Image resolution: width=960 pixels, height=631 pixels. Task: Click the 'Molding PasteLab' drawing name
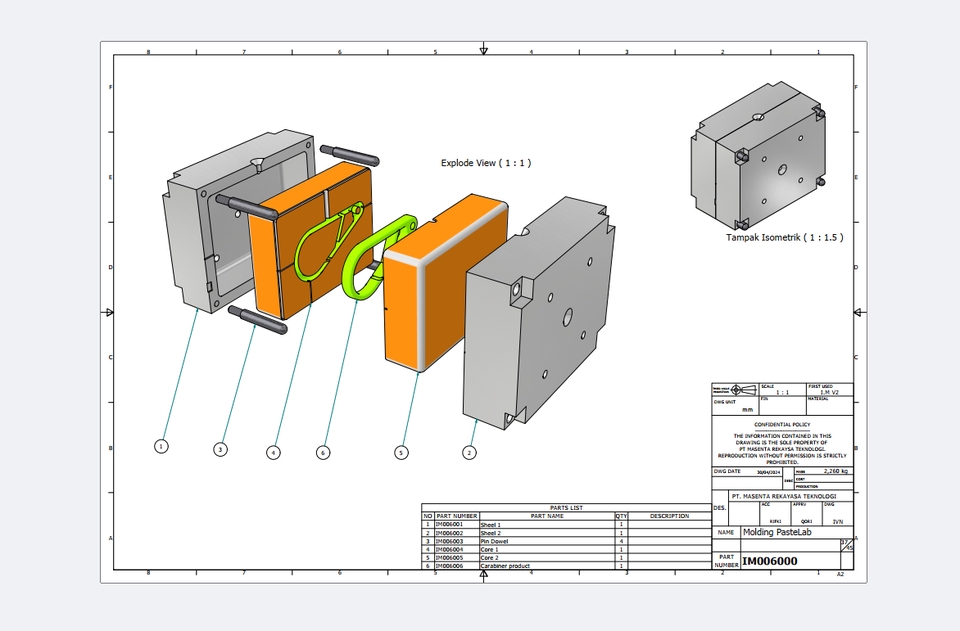click(x=777, y=532)
